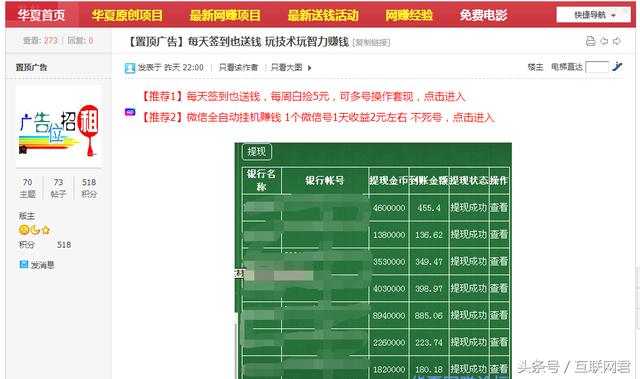Click 查看 in the 4030000 row
The width and height of the screenshot is (640, 379).
click(x=499, y=288)
